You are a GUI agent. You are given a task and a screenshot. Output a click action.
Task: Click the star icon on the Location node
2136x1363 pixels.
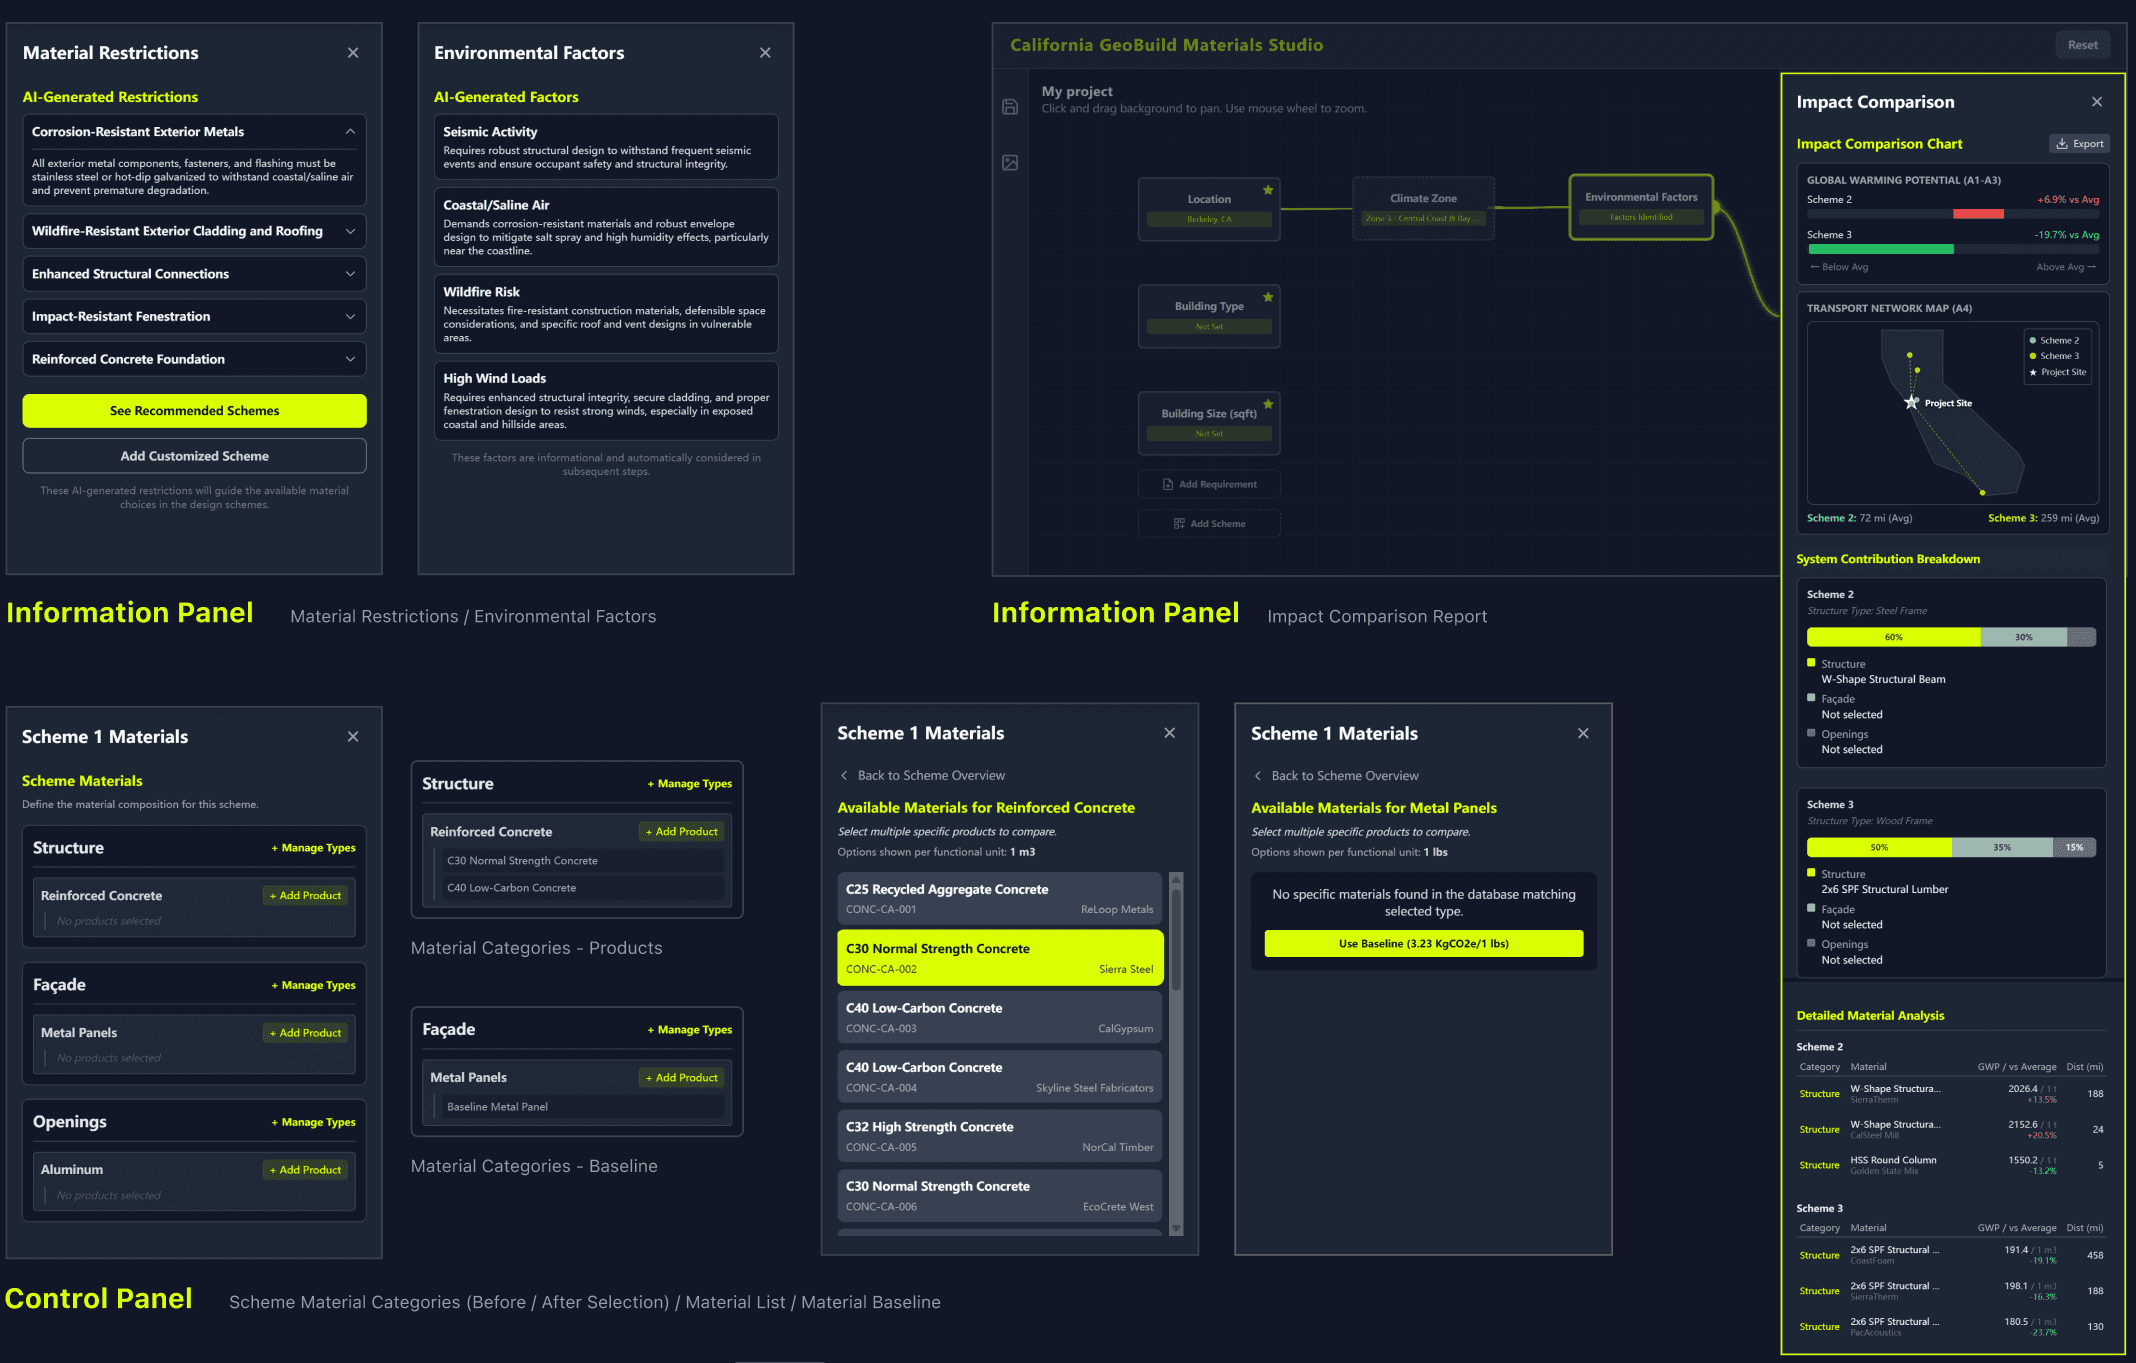tap(1268, 190)
